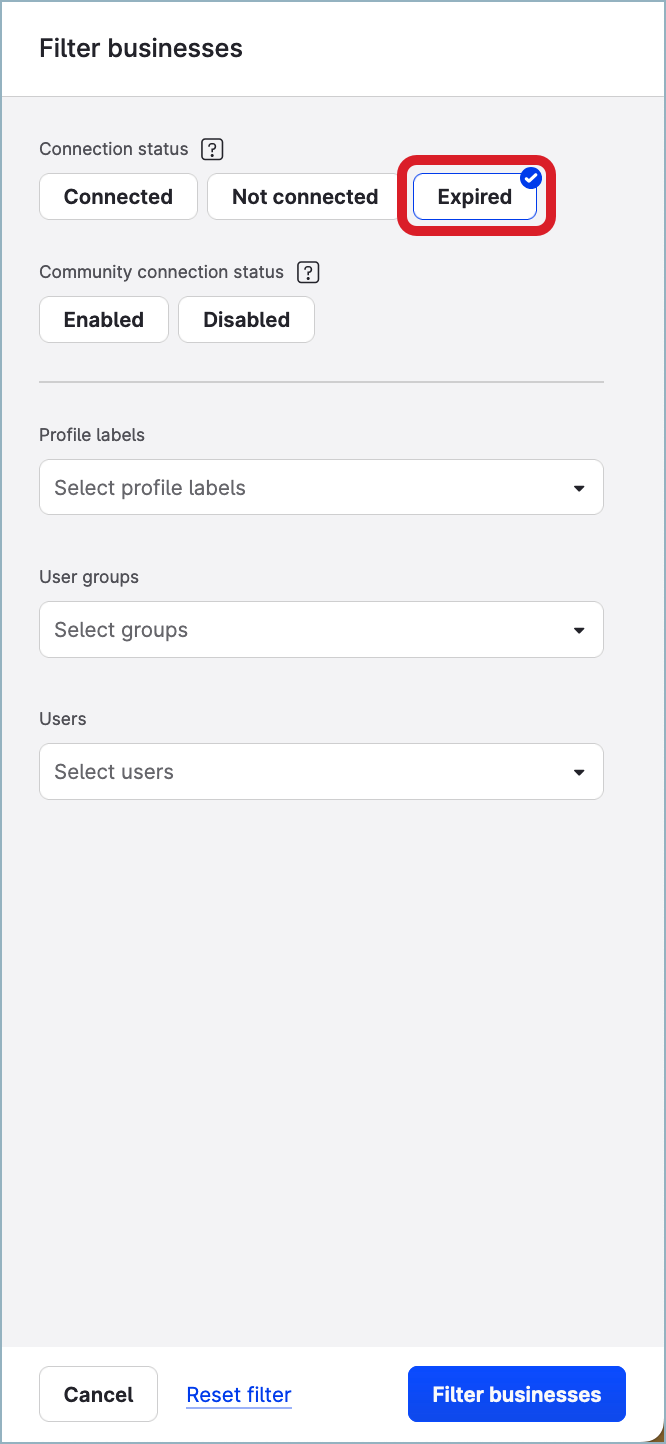
Task: Toggle the Connected status filter
Action: [118, 197]
